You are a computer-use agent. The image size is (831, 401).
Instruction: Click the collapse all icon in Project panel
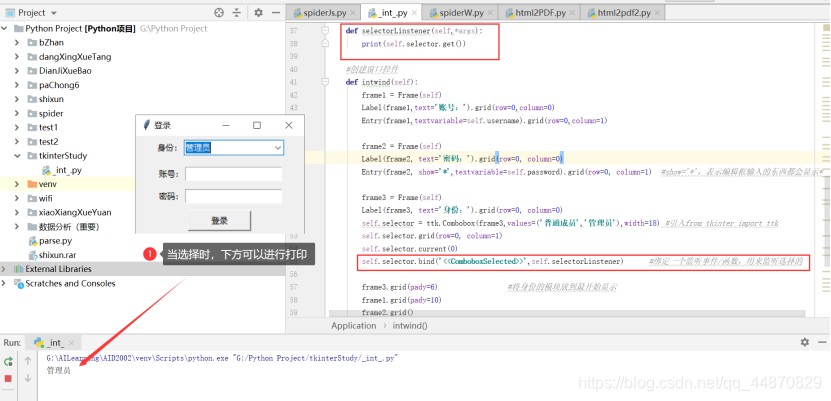point(236,12)
